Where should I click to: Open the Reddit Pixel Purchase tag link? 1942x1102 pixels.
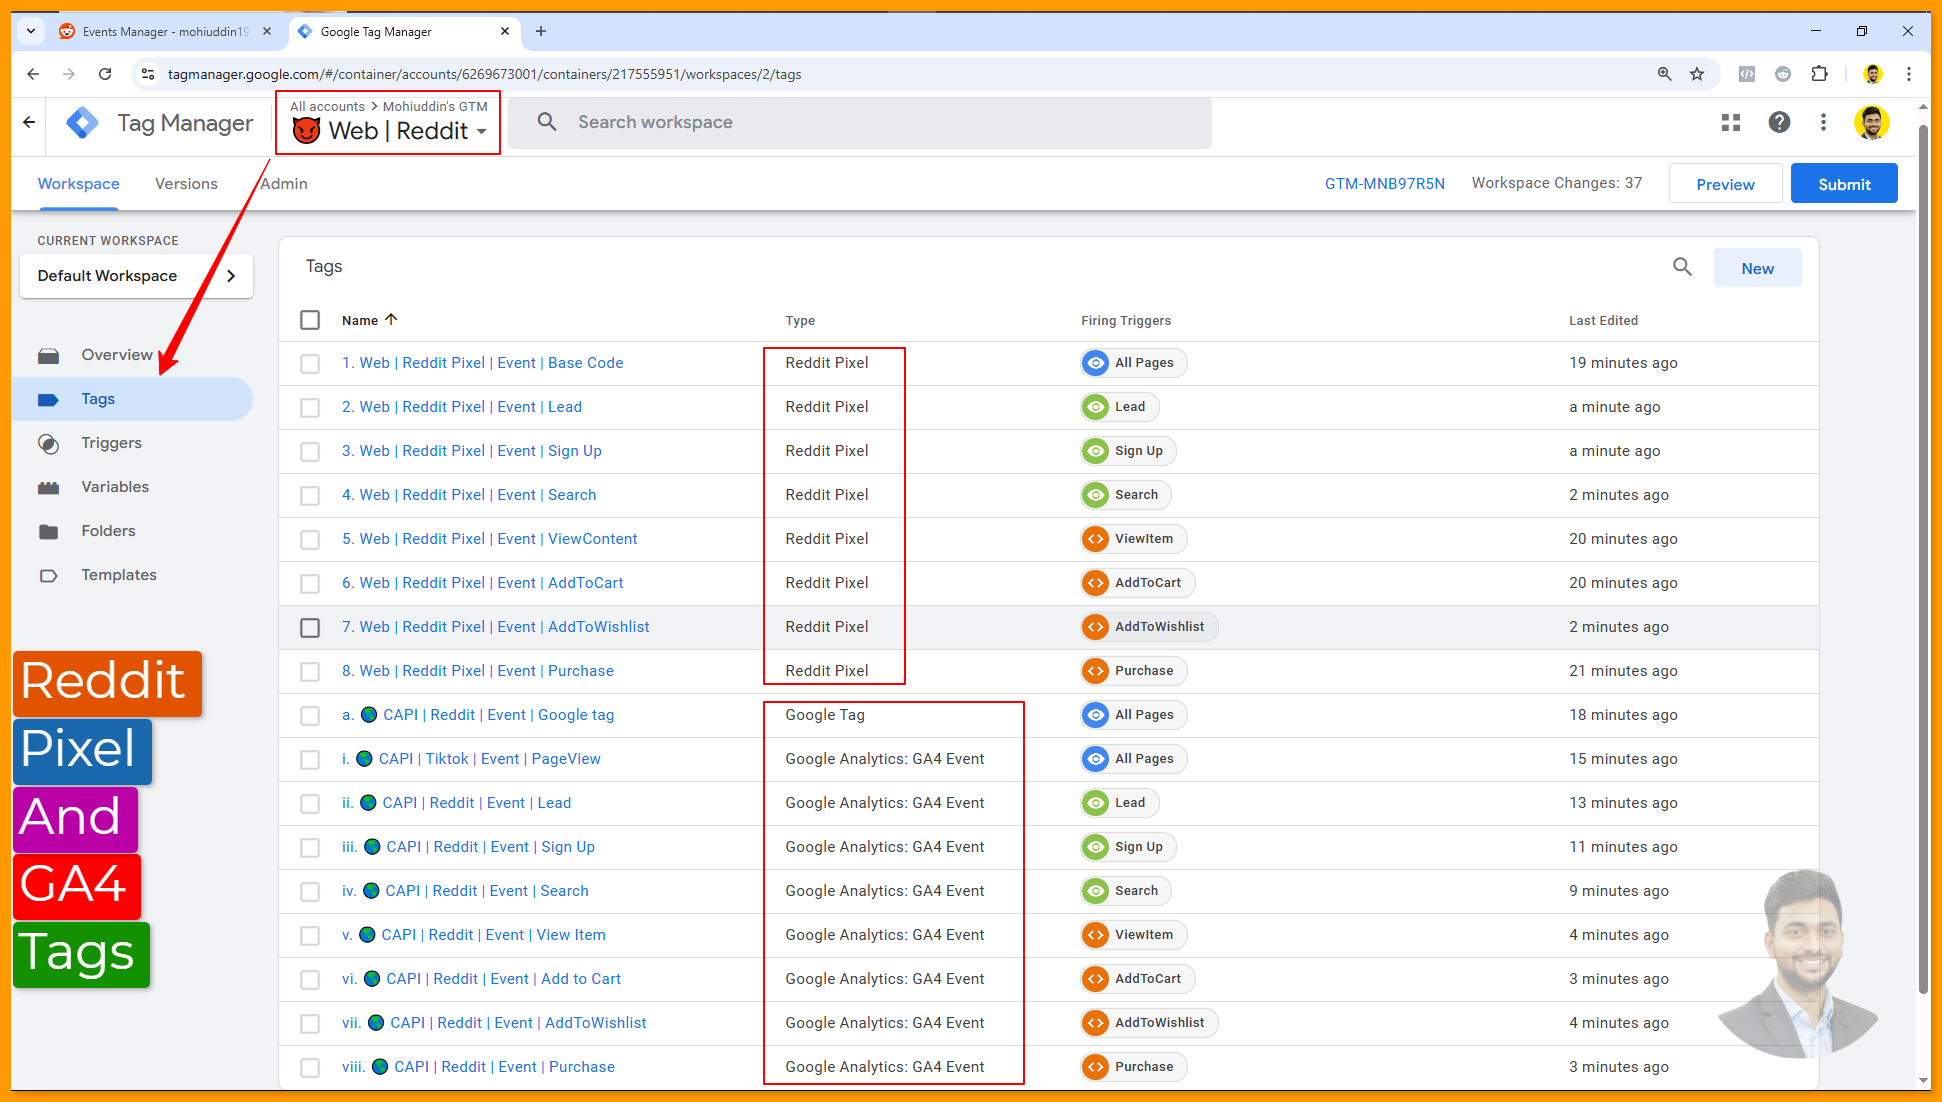478,671
